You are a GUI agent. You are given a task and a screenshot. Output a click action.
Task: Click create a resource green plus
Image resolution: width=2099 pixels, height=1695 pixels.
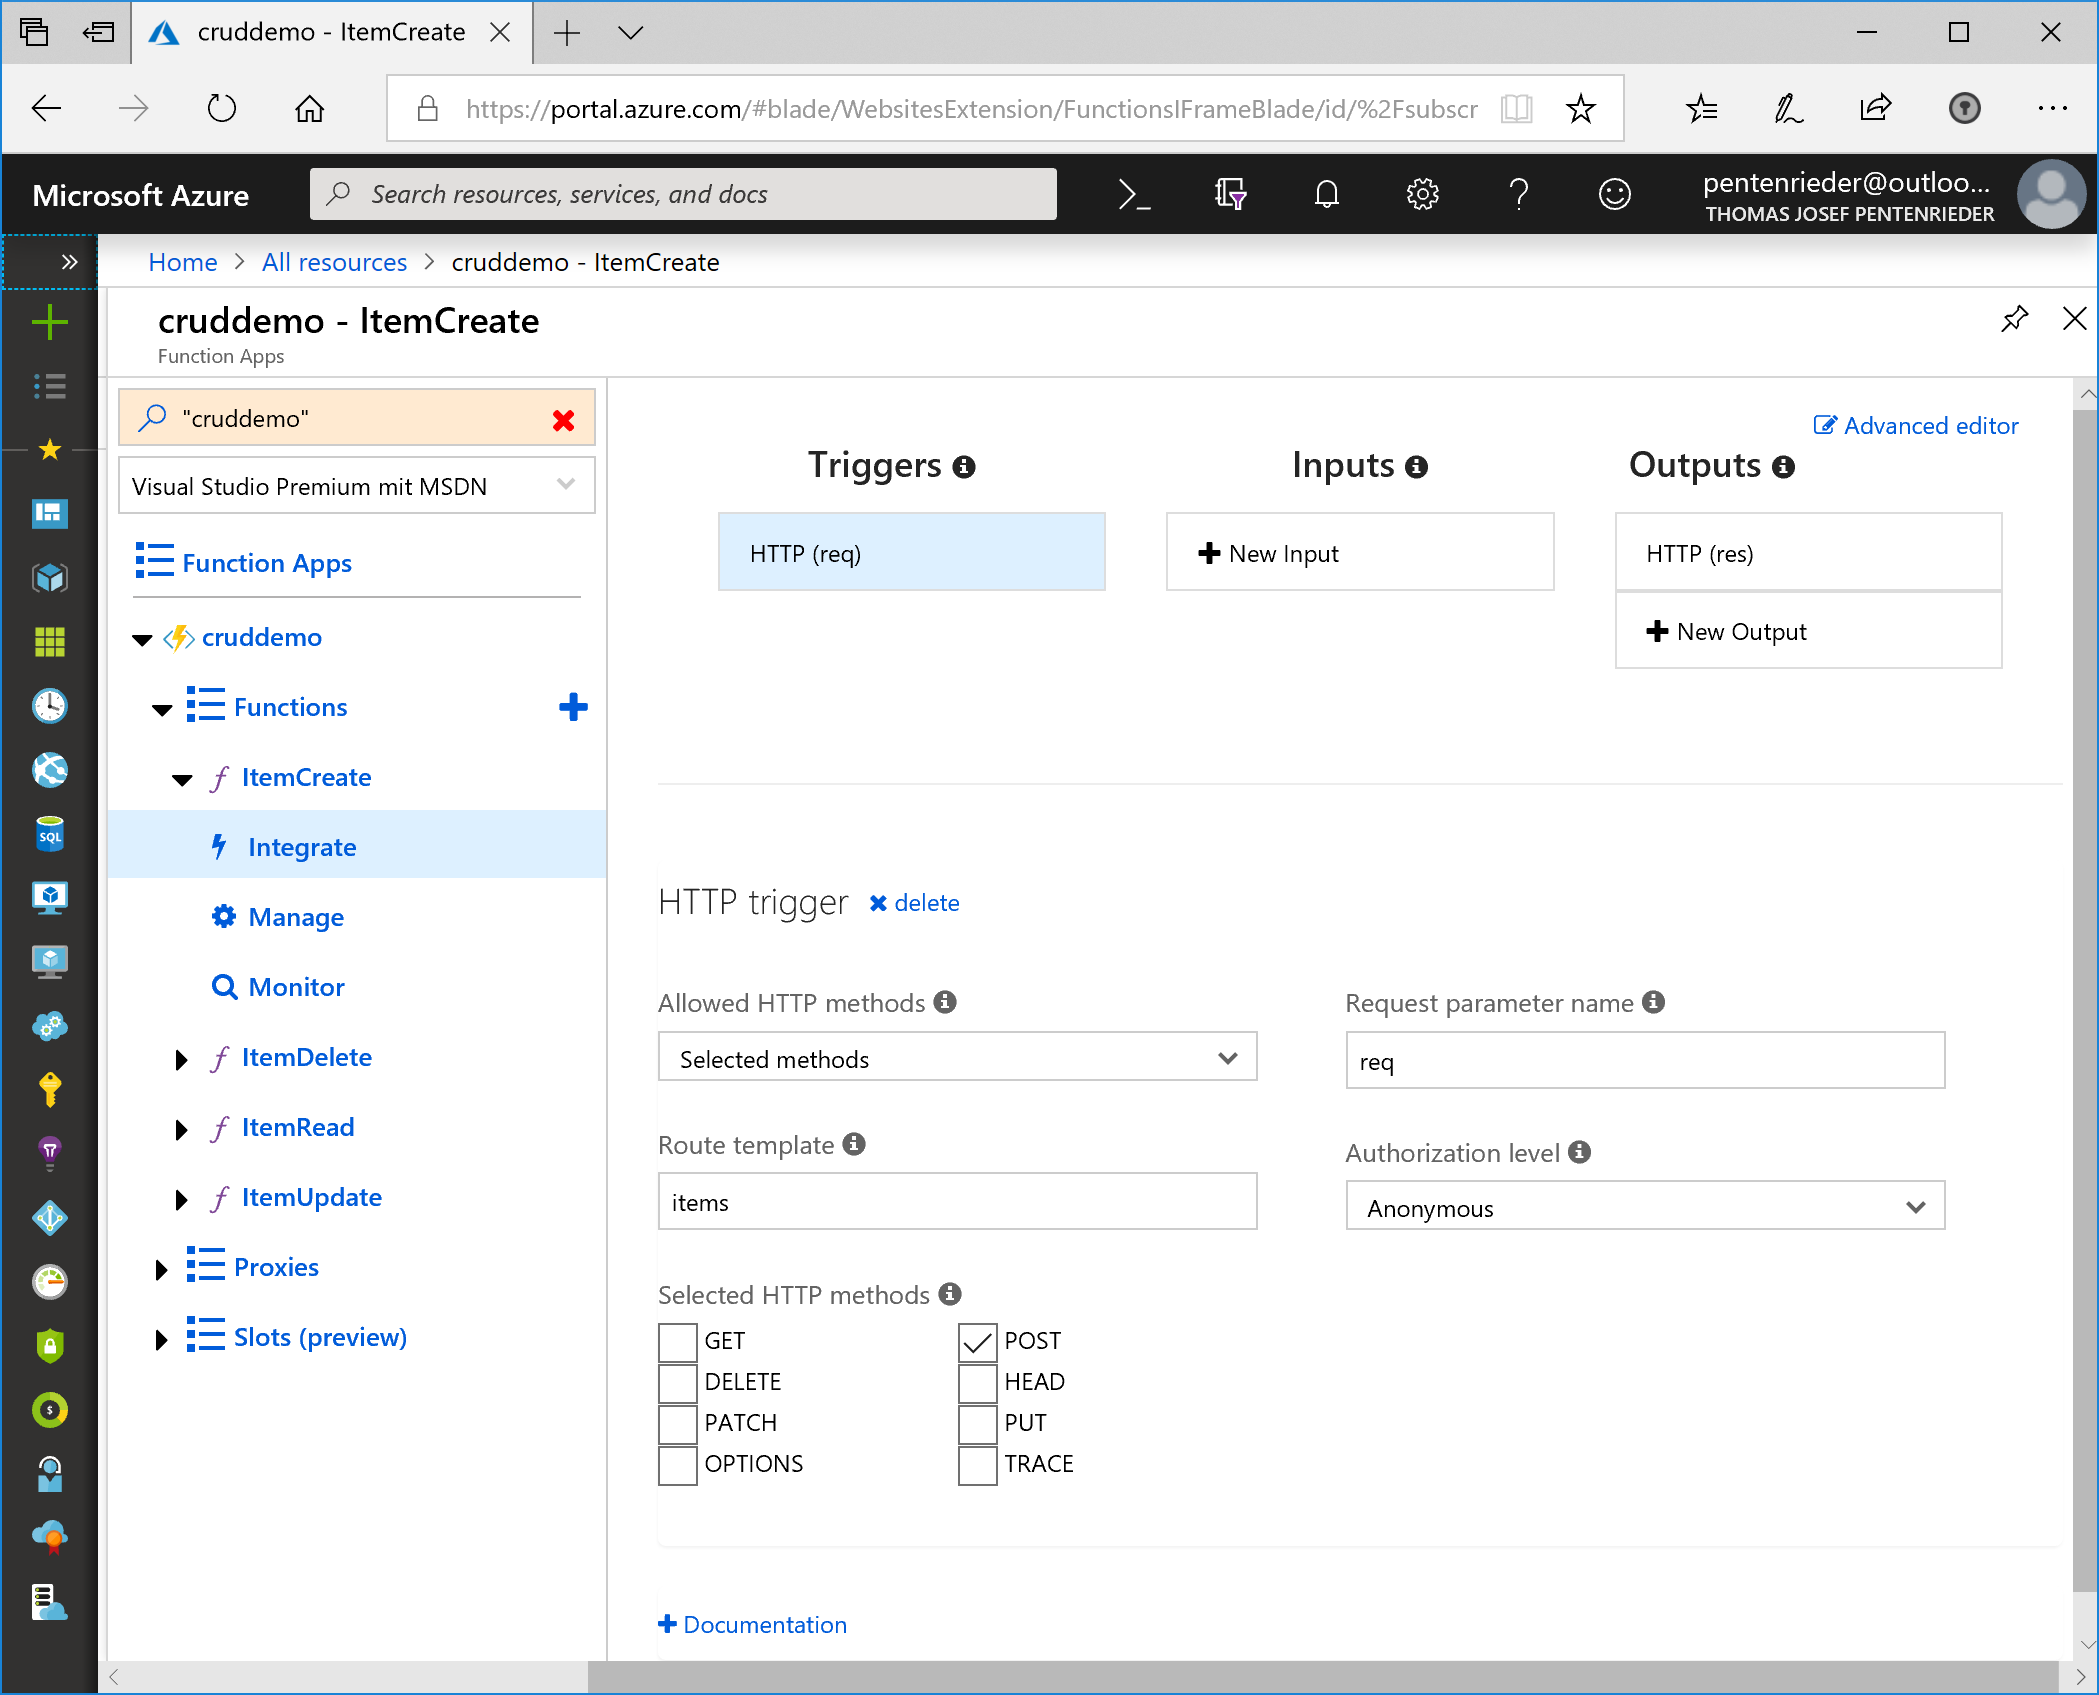coord(50,322)
